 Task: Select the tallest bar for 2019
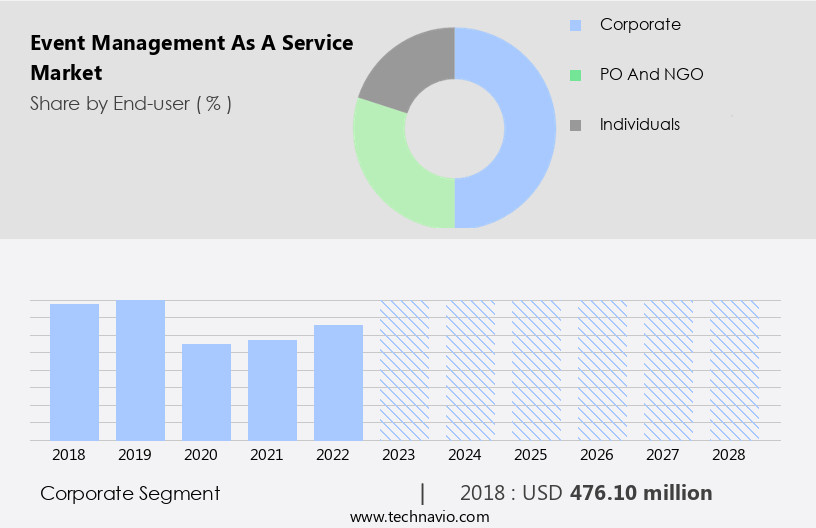(x=141, y=369)
